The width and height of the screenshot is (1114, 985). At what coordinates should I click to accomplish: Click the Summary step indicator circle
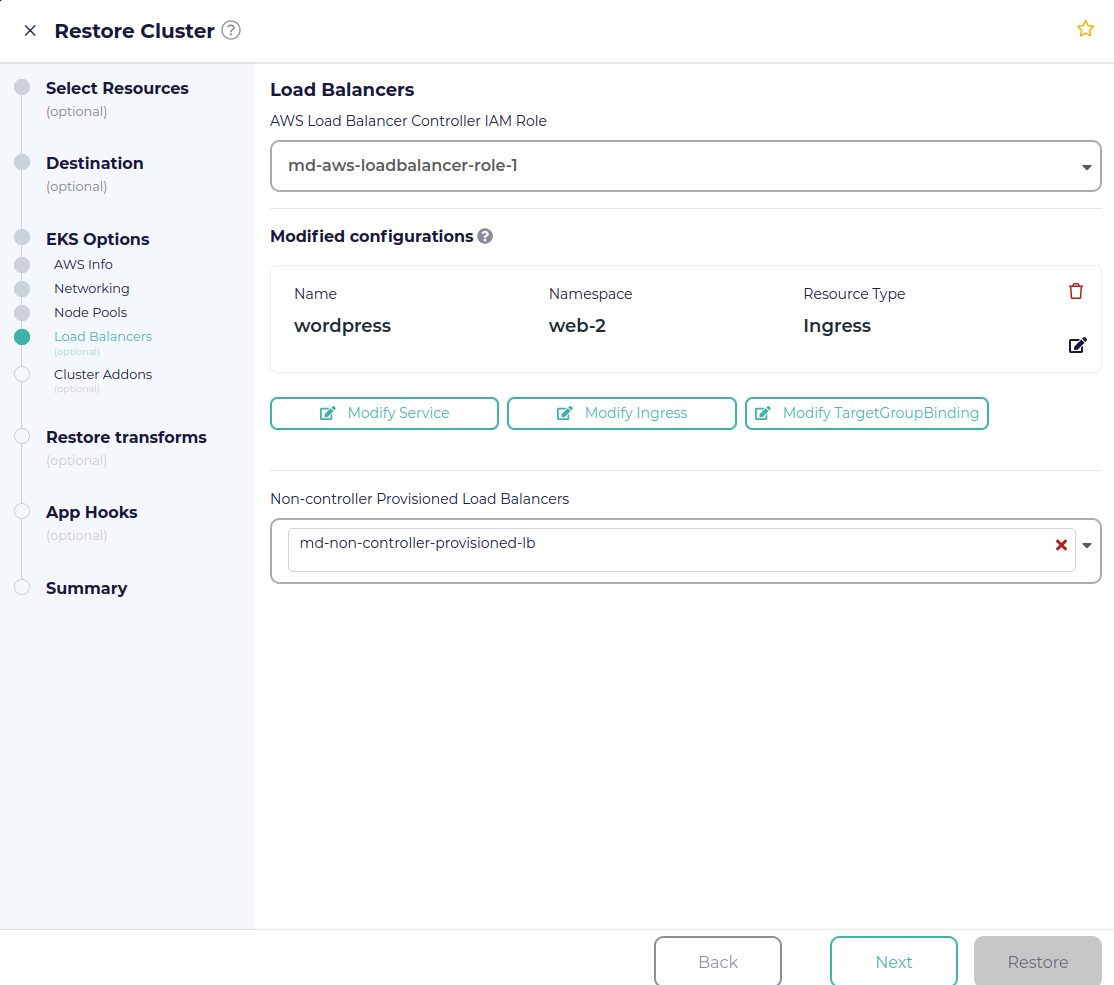click(22, 588)
